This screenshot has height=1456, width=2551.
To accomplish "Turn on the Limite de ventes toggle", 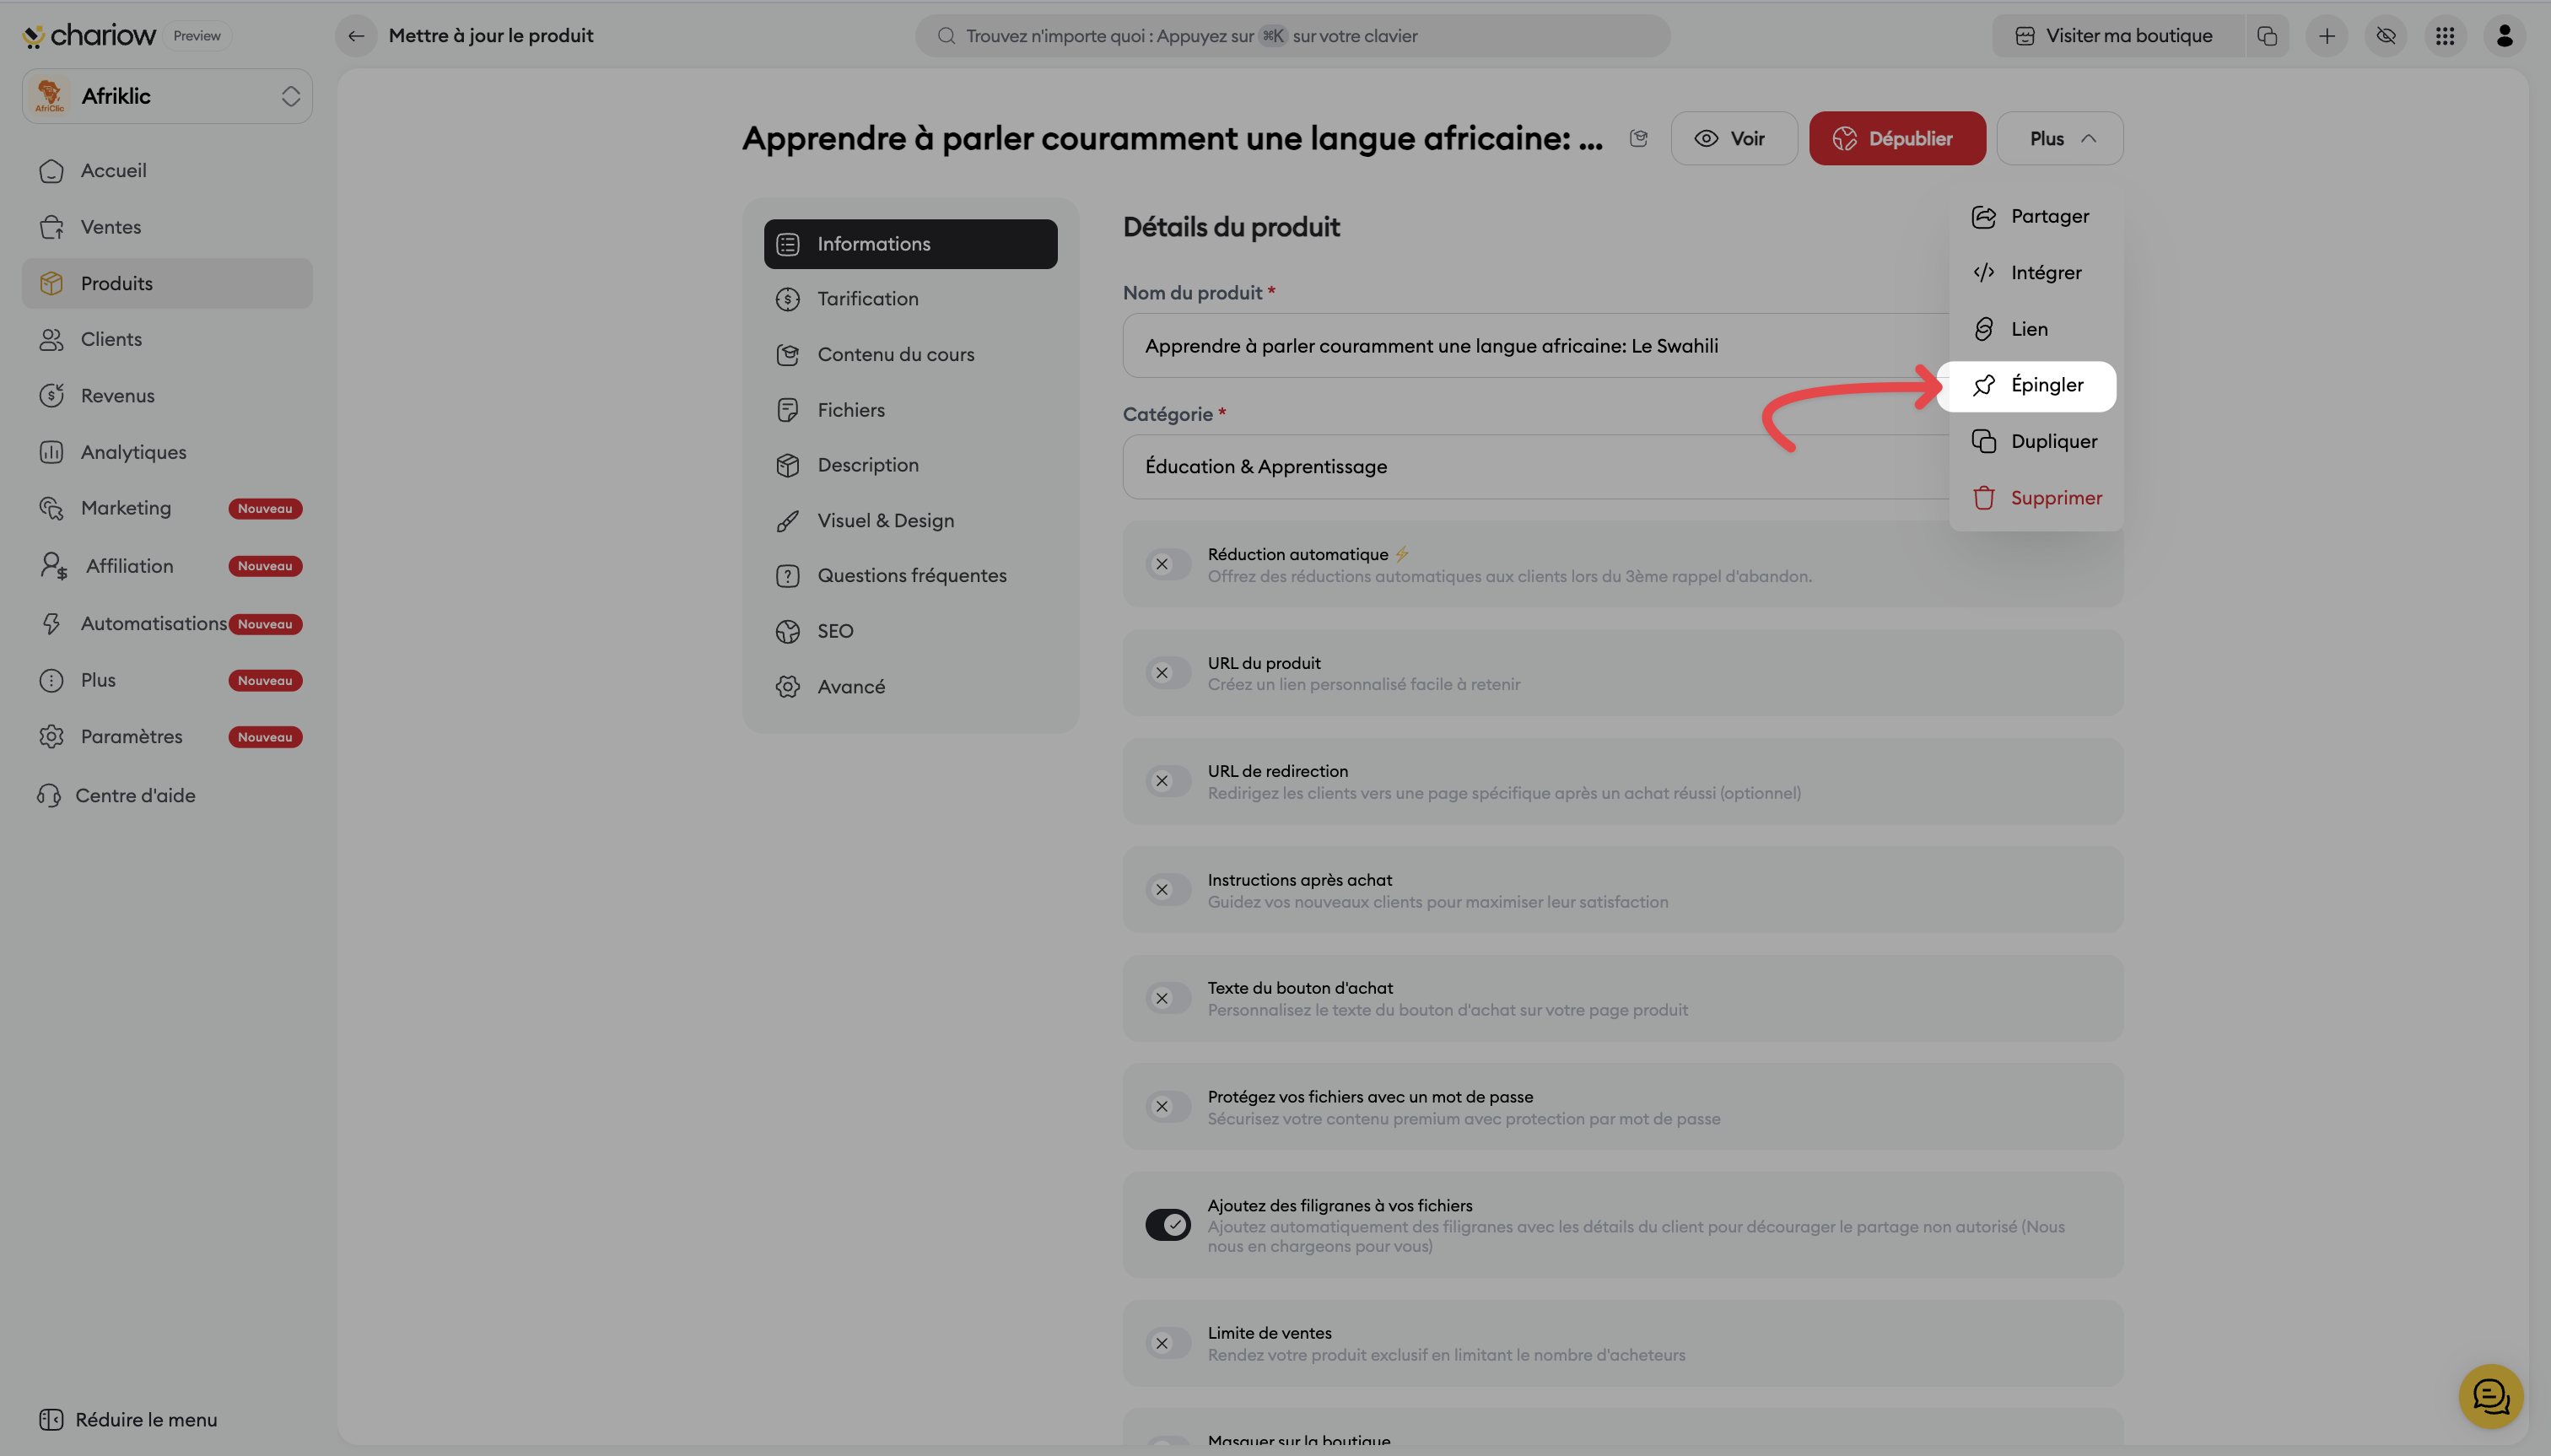I will (1167, 1343).
